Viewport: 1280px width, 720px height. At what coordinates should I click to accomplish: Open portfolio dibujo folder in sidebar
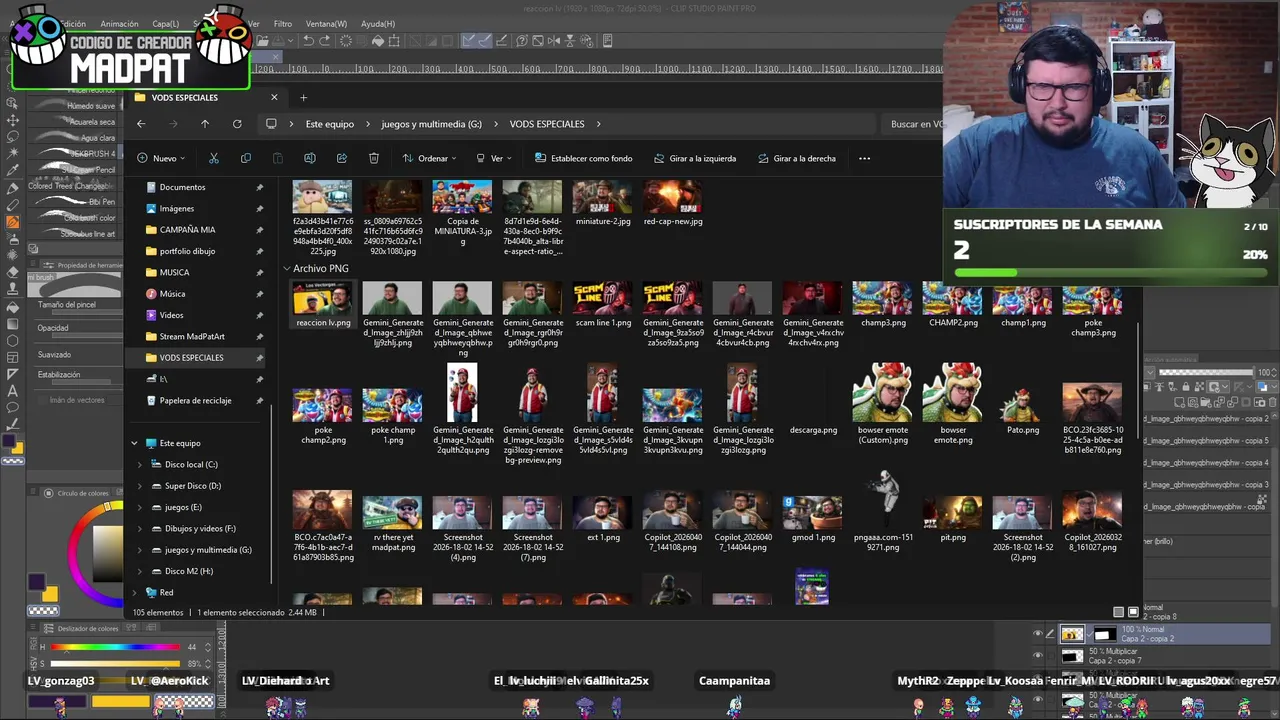[x=187, y=251]
